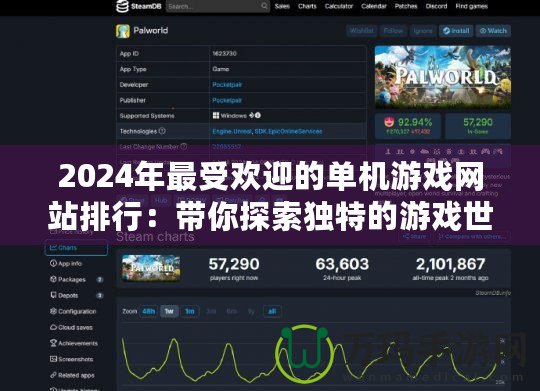The image size is (540, 391).
Task: Click the 92.94% rating box
Action: pyautogui.click(x=408, y=126)
